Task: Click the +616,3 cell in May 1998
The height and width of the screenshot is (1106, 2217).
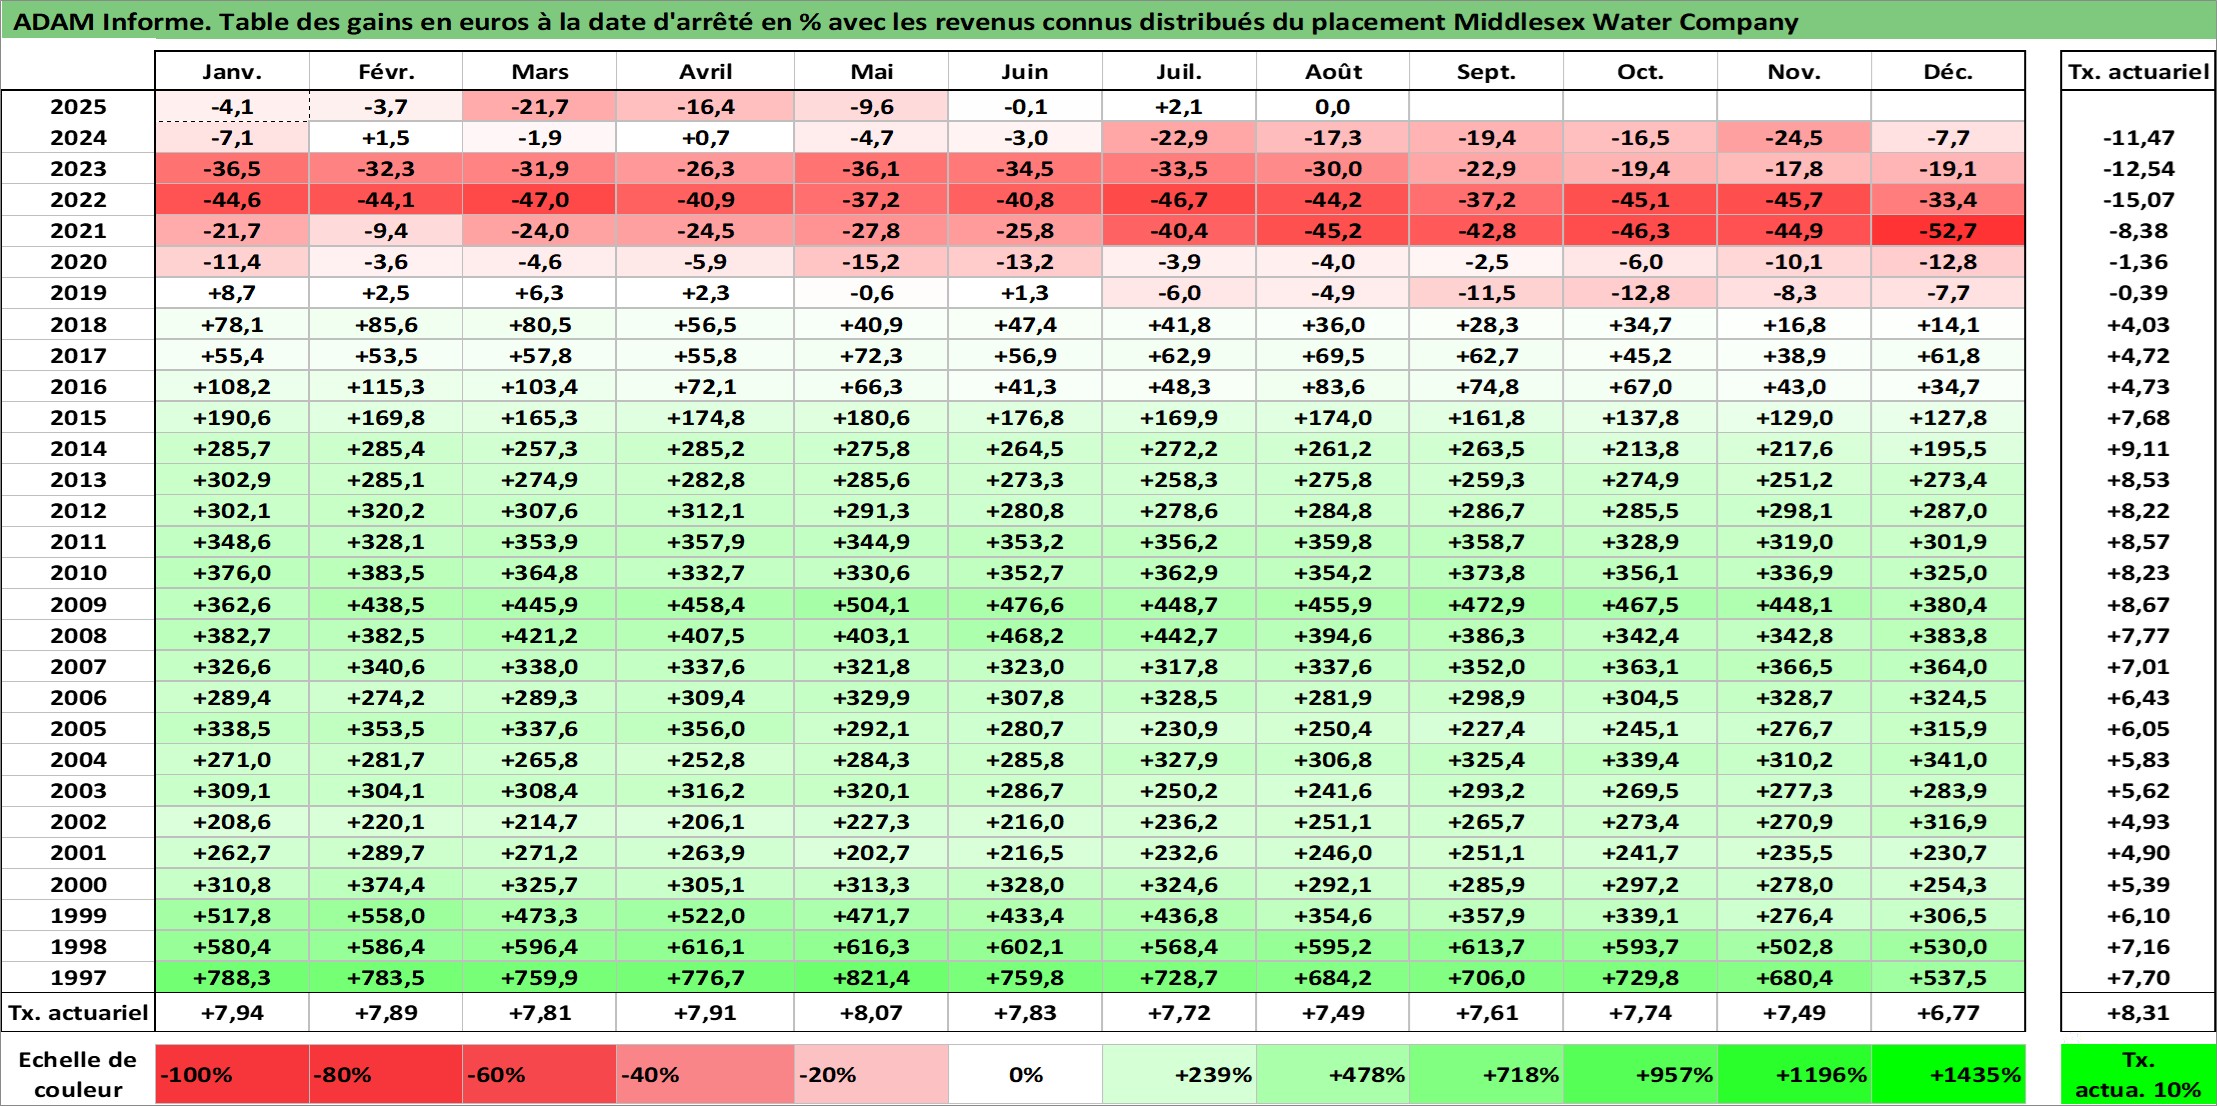Action: pyautogui.click(x=871, y=946)
